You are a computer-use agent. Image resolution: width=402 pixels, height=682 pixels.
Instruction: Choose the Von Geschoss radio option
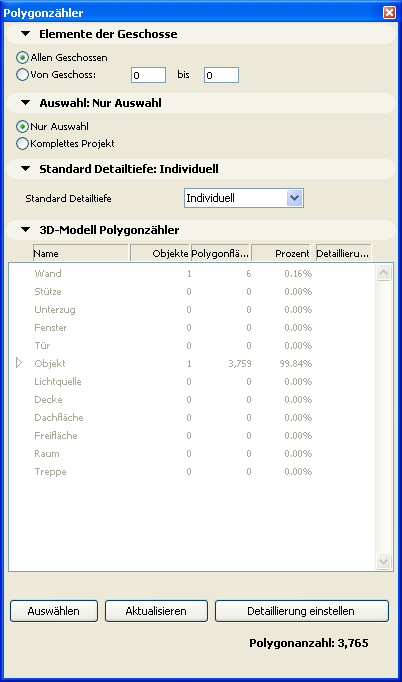point(22,74)
